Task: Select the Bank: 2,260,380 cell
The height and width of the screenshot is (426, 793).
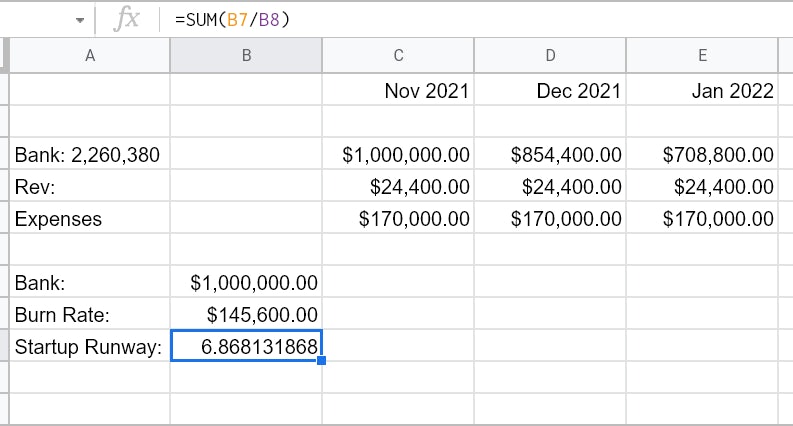Action: pos(90,155)
